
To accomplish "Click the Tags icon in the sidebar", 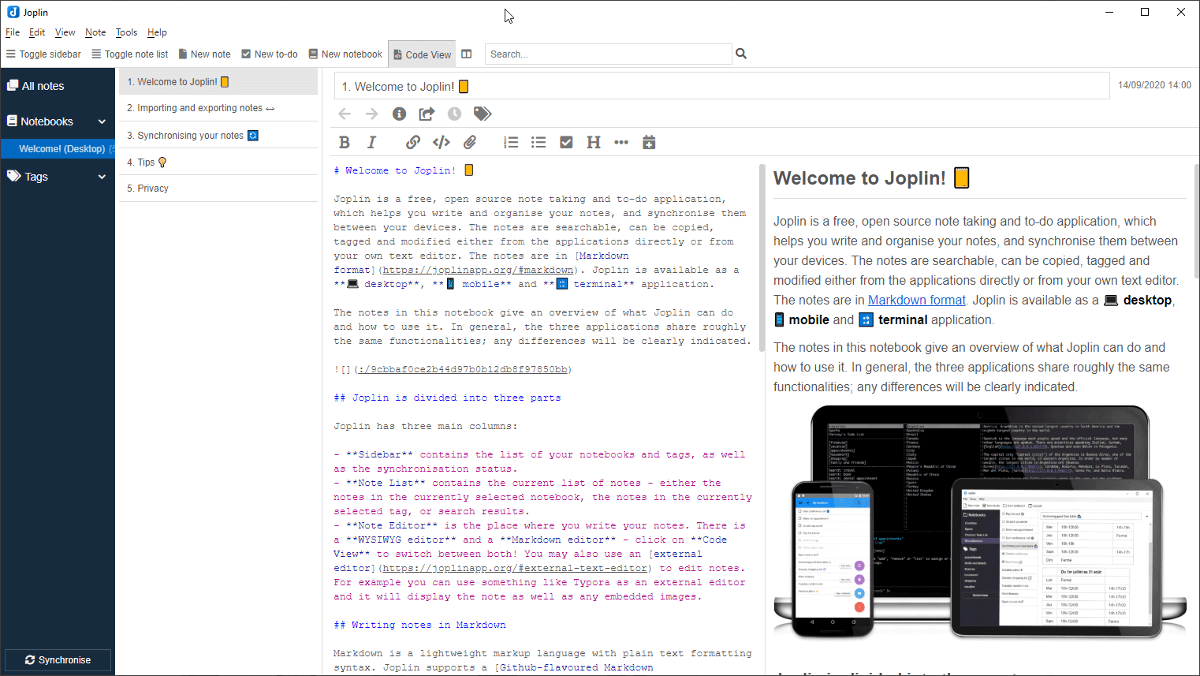I will click(13, 176).
